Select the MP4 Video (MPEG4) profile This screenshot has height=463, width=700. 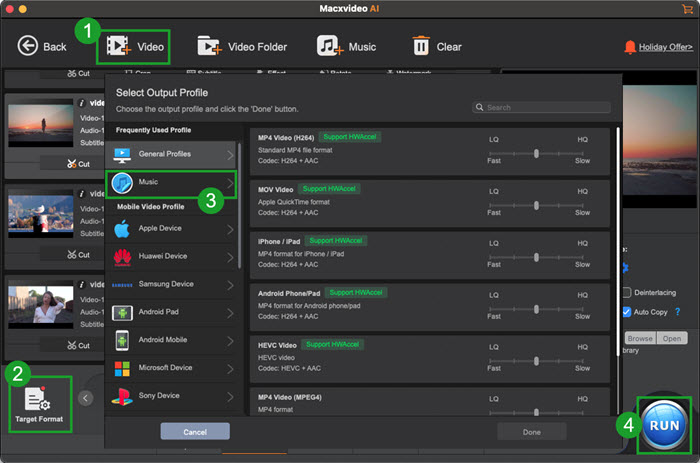pos(430,401)
